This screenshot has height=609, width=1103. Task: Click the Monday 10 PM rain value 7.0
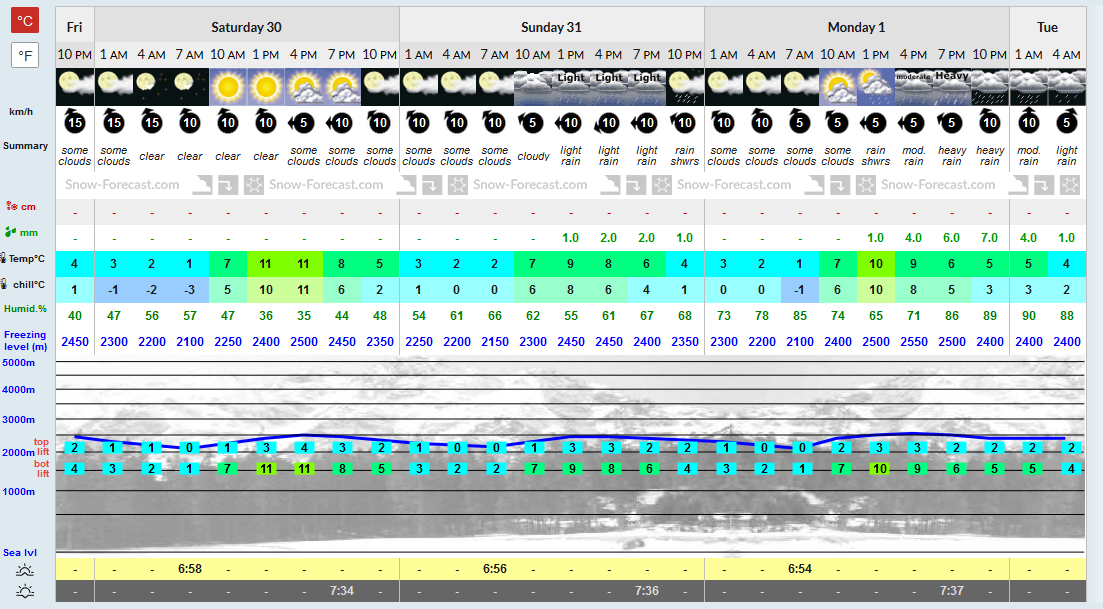click(x=990, y=238)
